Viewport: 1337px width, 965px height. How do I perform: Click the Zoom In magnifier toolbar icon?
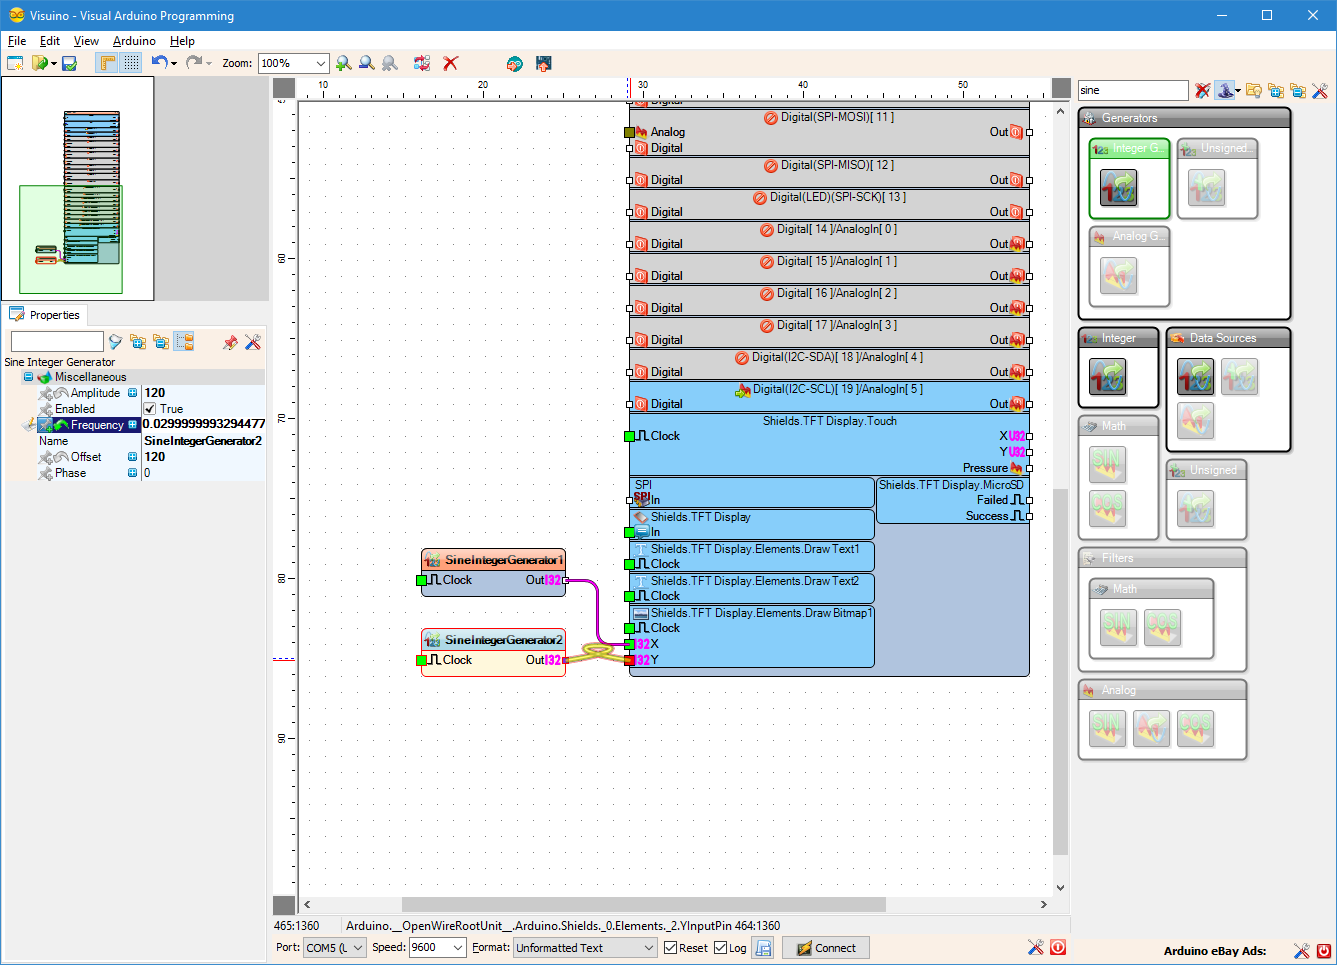344,63
